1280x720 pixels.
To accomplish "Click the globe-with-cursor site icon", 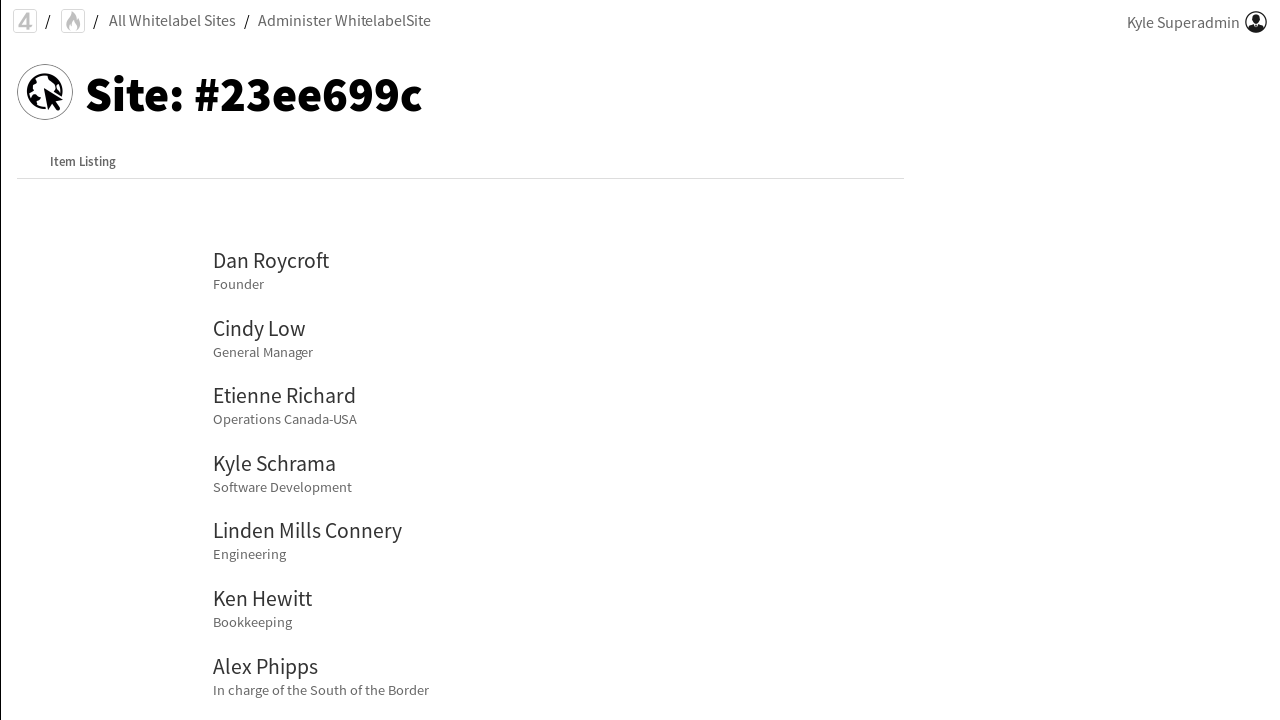I will [x=45, y=92].
